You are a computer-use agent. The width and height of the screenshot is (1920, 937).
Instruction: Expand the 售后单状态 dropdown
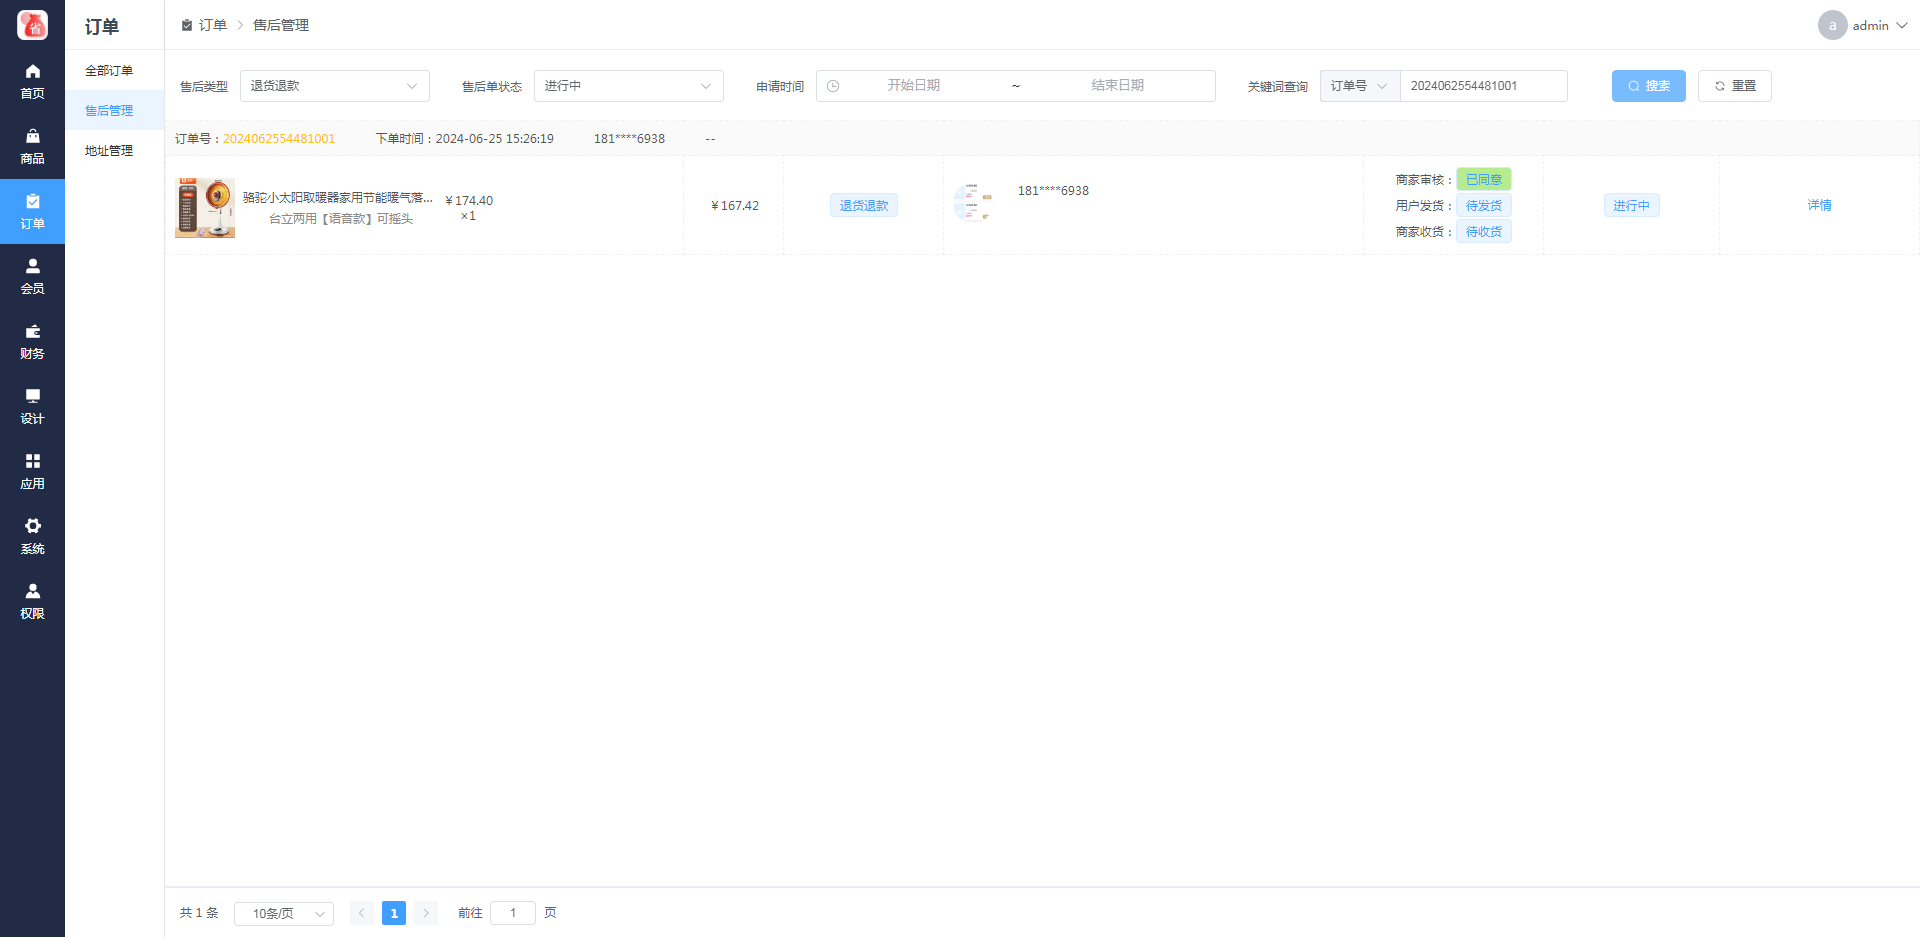(x=628, y=86)
